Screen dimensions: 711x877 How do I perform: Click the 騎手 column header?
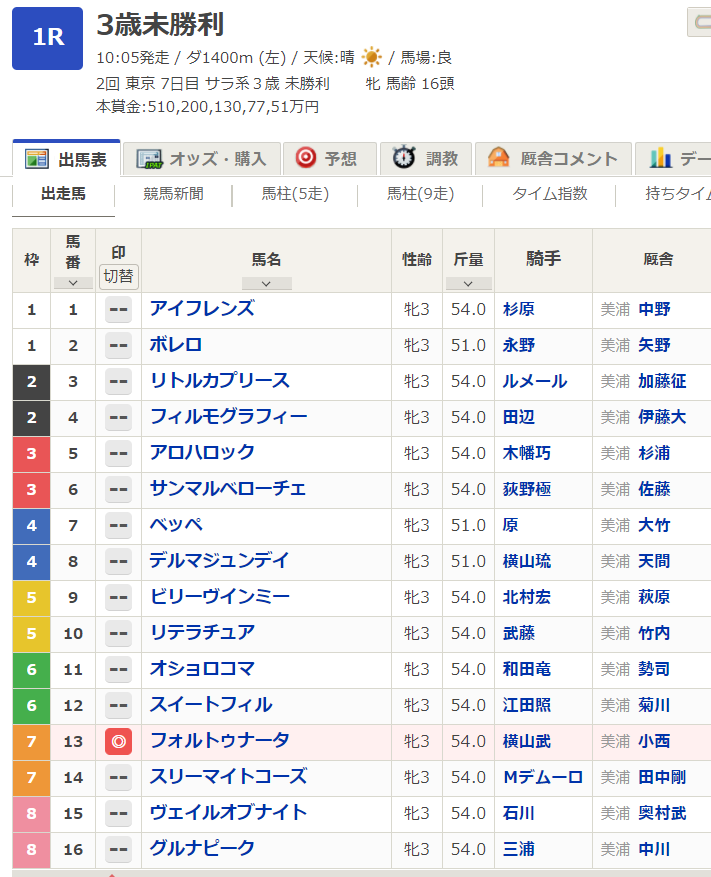click(x=543, y=260)
